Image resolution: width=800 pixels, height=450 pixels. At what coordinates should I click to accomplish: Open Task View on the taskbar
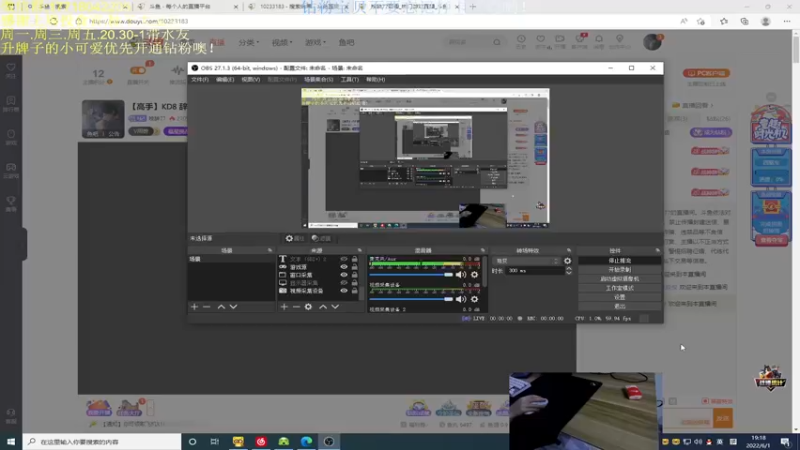(x=215, y=441)
